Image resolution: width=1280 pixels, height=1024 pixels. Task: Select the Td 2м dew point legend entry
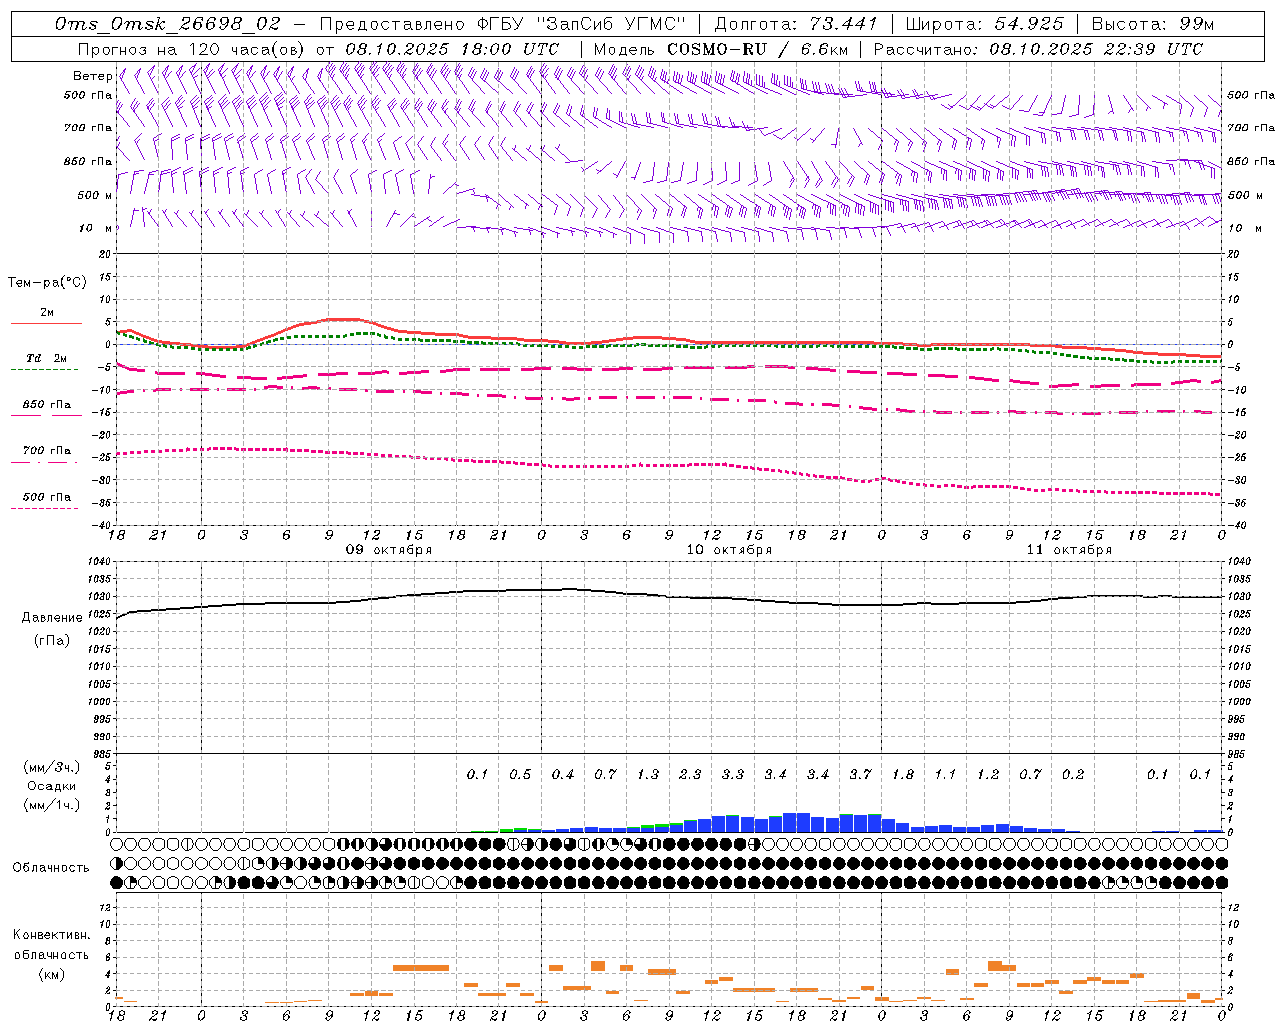tap(46, 363)
